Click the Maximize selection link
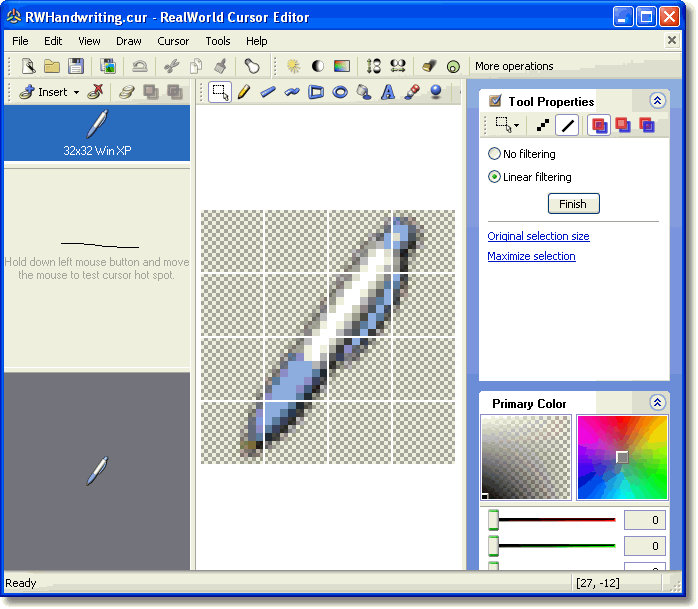Image resolution: width=698 pixels, height=609 pixels. click(x=532, y=256)
